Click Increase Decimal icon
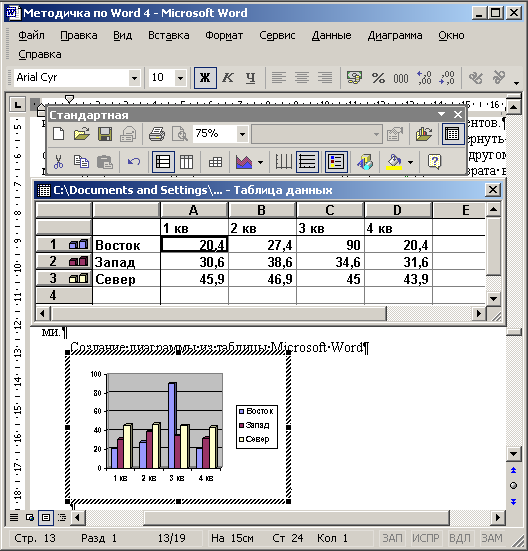This screenshot has height=551, width=528. [x=424, y=78]
